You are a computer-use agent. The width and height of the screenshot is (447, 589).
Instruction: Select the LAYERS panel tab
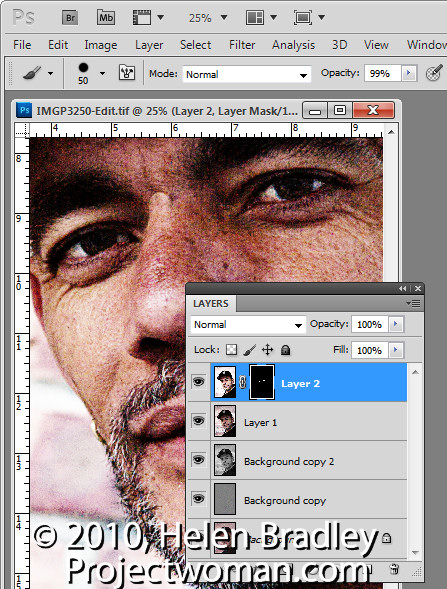pos(211,304)
